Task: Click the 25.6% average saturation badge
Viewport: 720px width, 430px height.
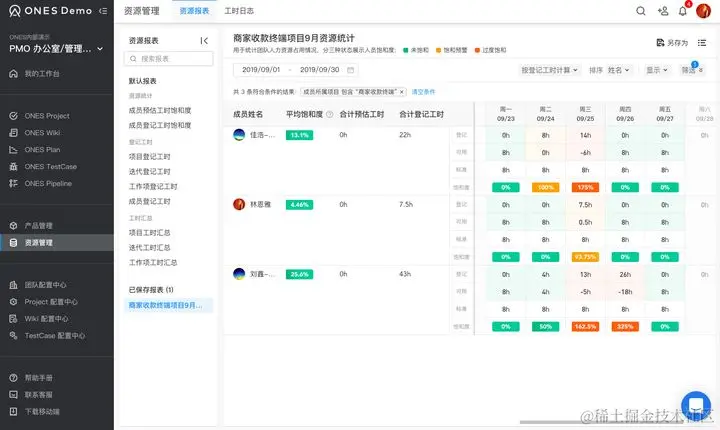Action: click(x=299, y=274)
